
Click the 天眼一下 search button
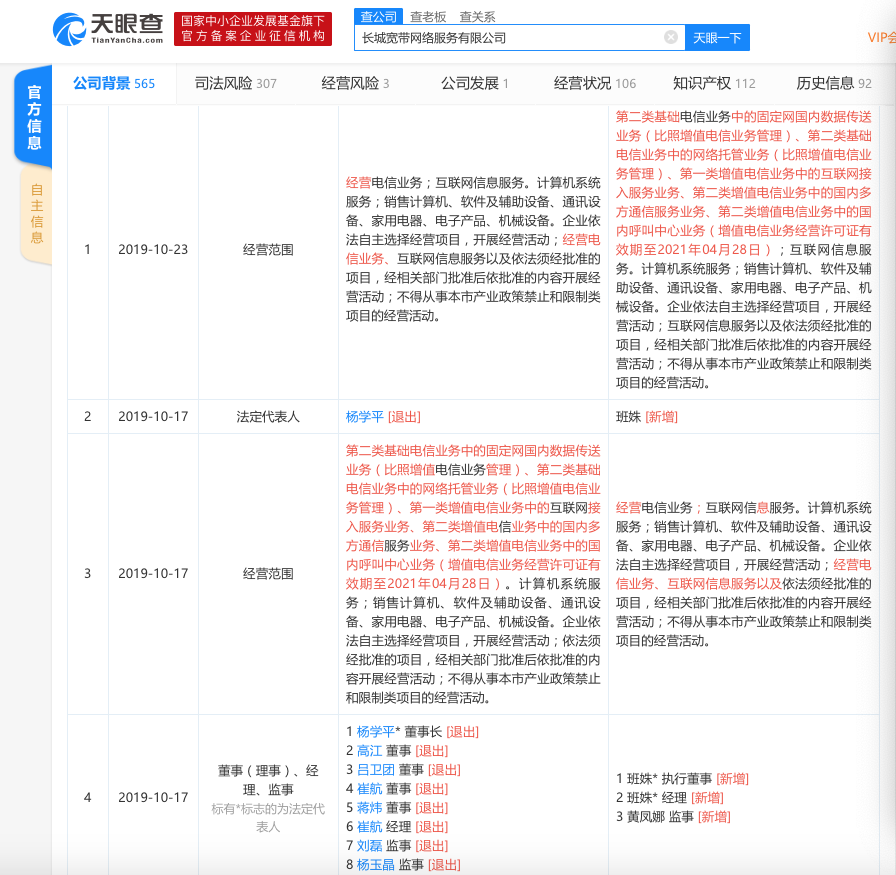(718, 38)
